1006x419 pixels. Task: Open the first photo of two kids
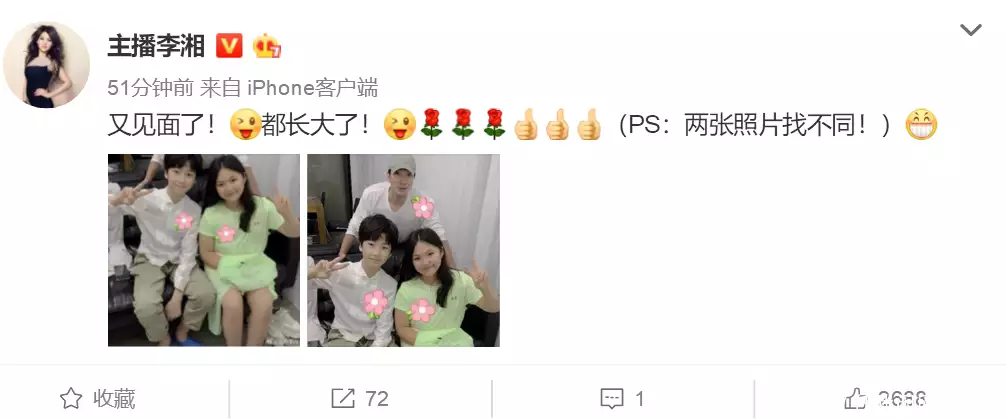click(203, 250)
